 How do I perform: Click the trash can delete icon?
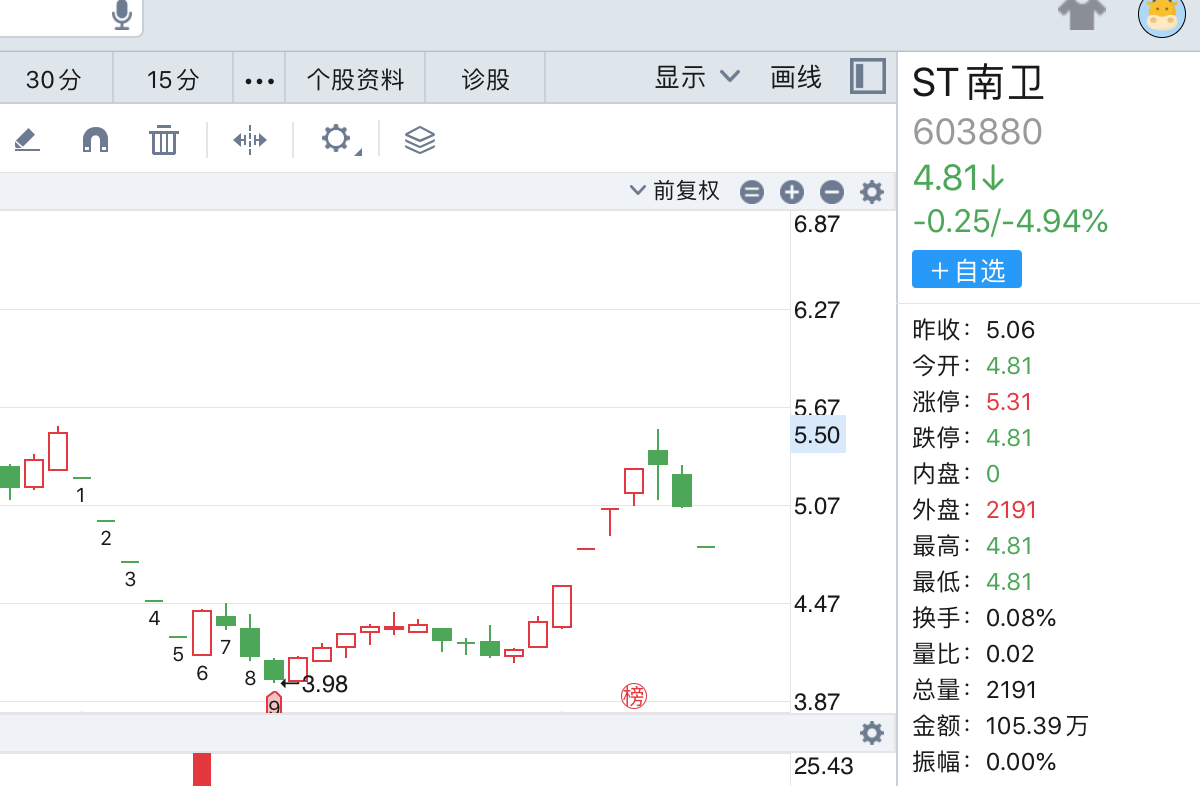tap(163, 140)
